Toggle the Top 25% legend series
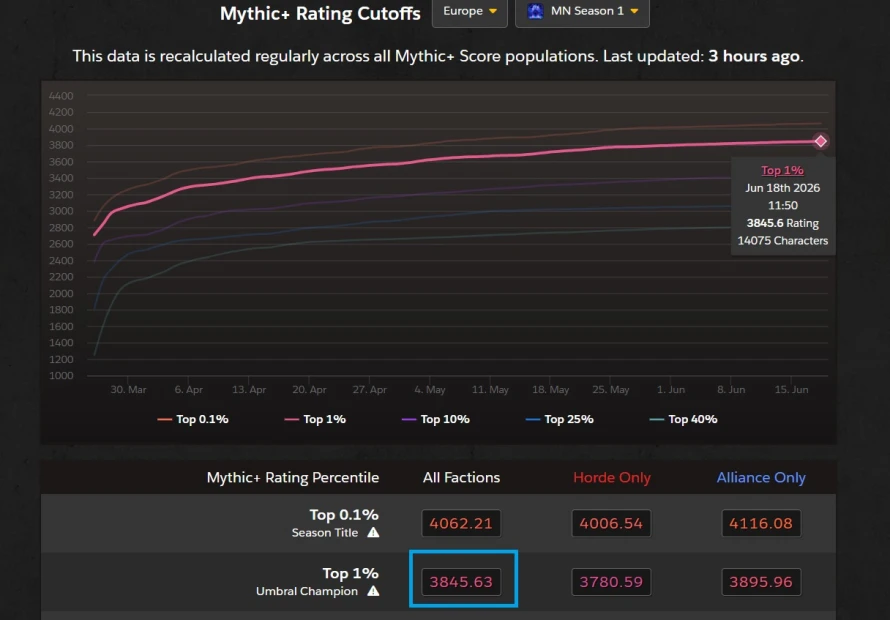Screen dimensions: 890x620 coord(560,419)
